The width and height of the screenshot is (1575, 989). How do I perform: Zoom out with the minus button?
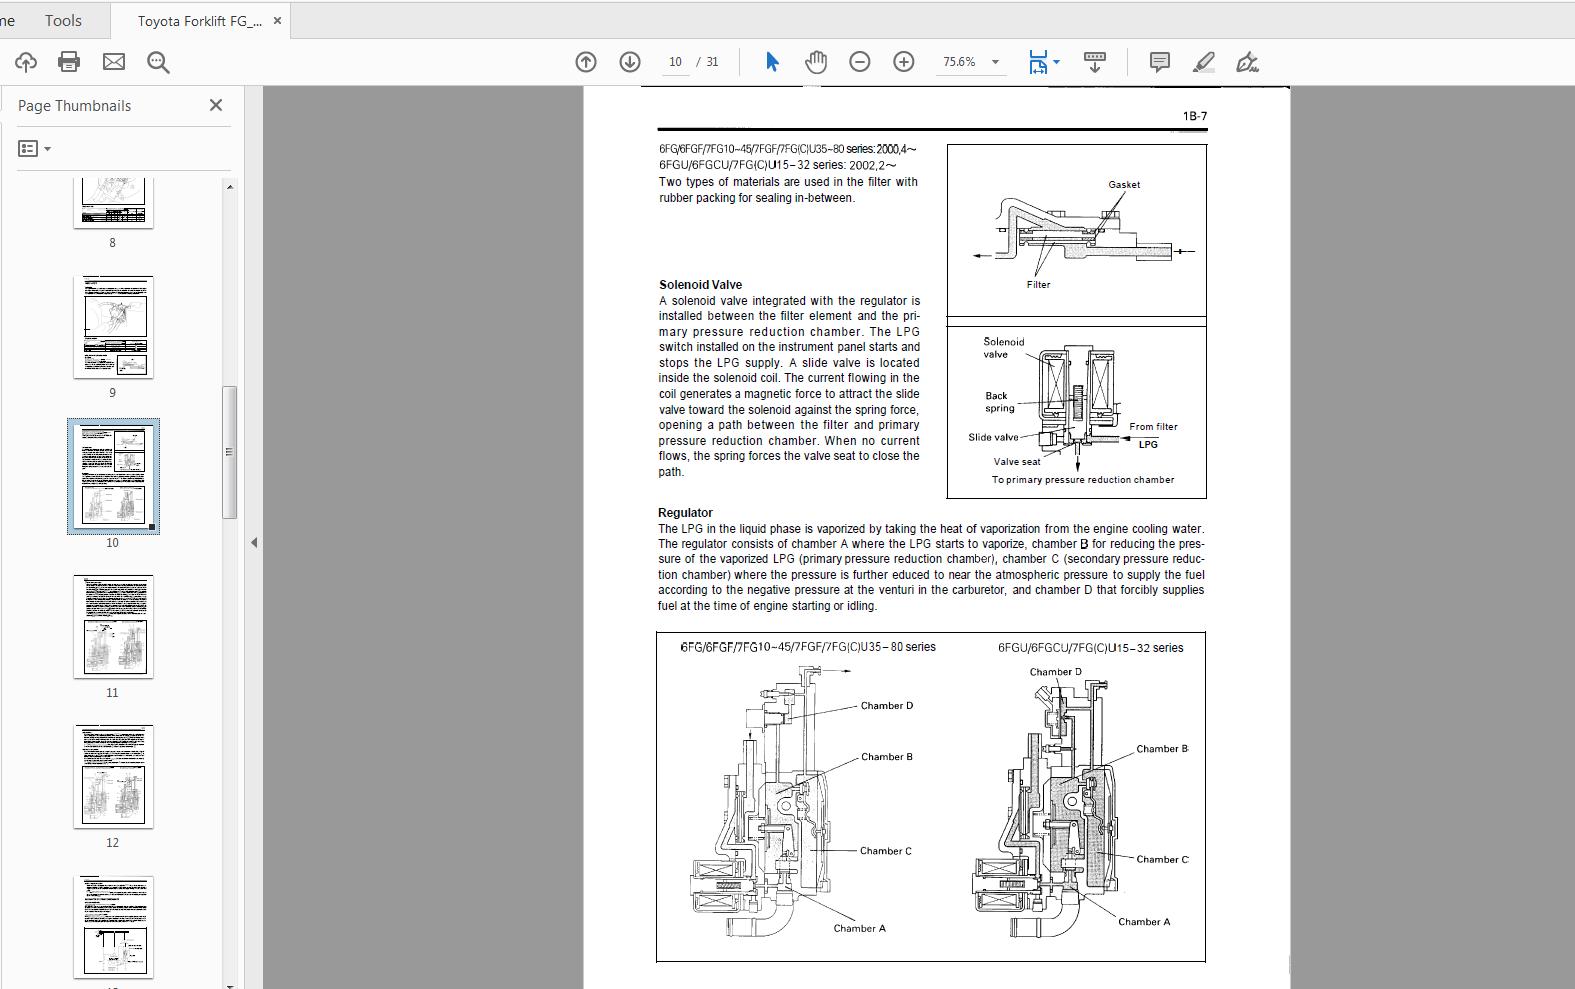tap(859, 62)
